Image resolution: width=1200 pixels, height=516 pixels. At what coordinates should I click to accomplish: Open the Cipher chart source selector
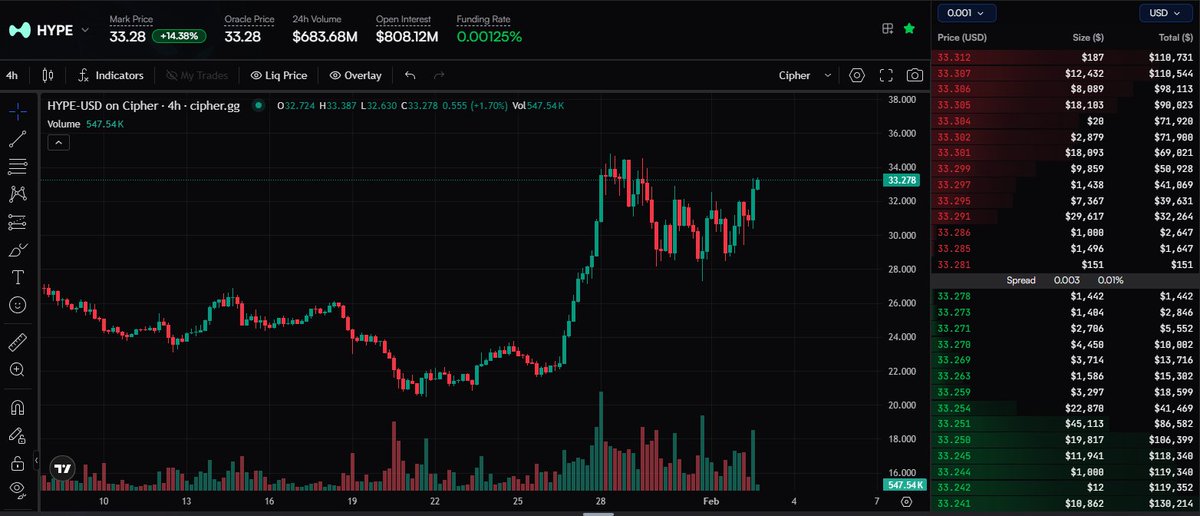click(805, 75)
